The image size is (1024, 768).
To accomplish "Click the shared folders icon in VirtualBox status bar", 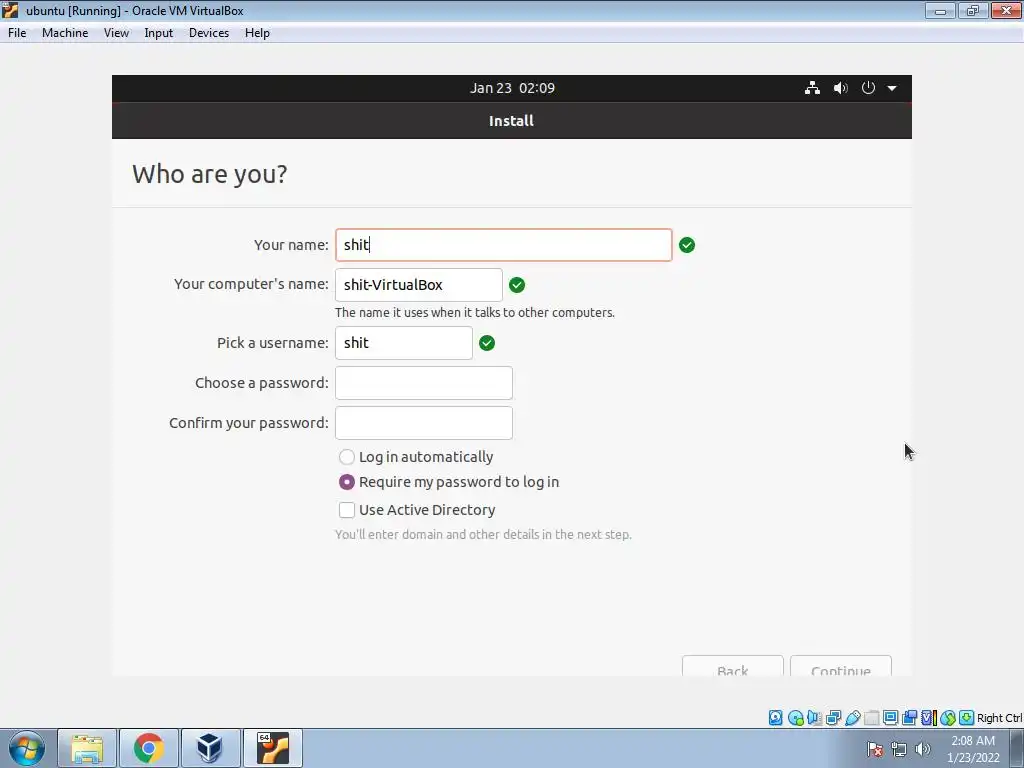I will 871,718.
